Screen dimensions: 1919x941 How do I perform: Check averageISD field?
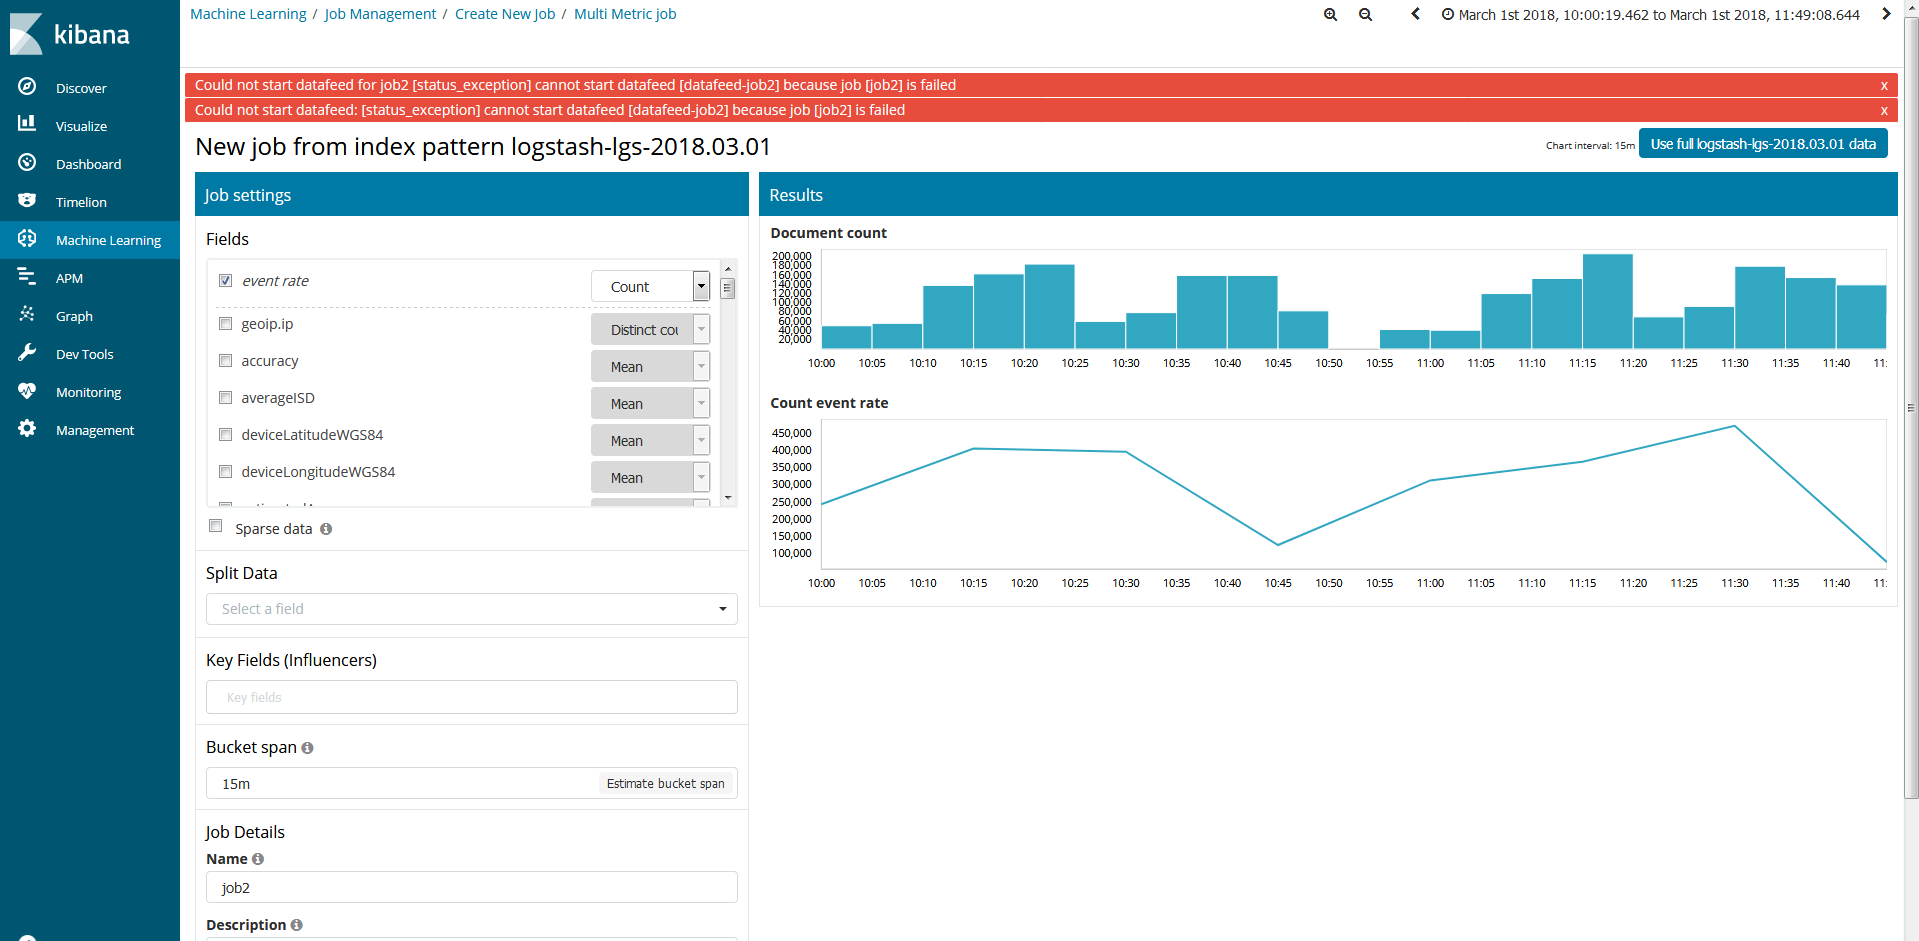click(225, 397)
